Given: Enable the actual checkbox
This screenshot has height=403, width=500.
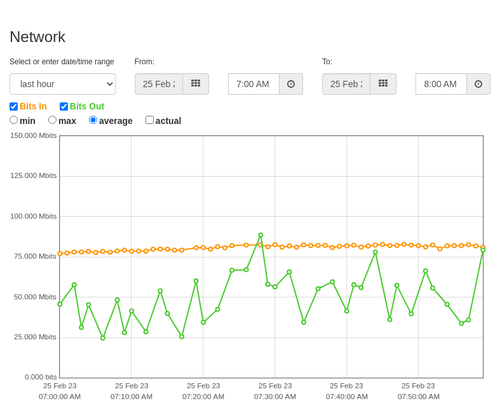Looking at the screenshot, I should [x=149, y=120].
